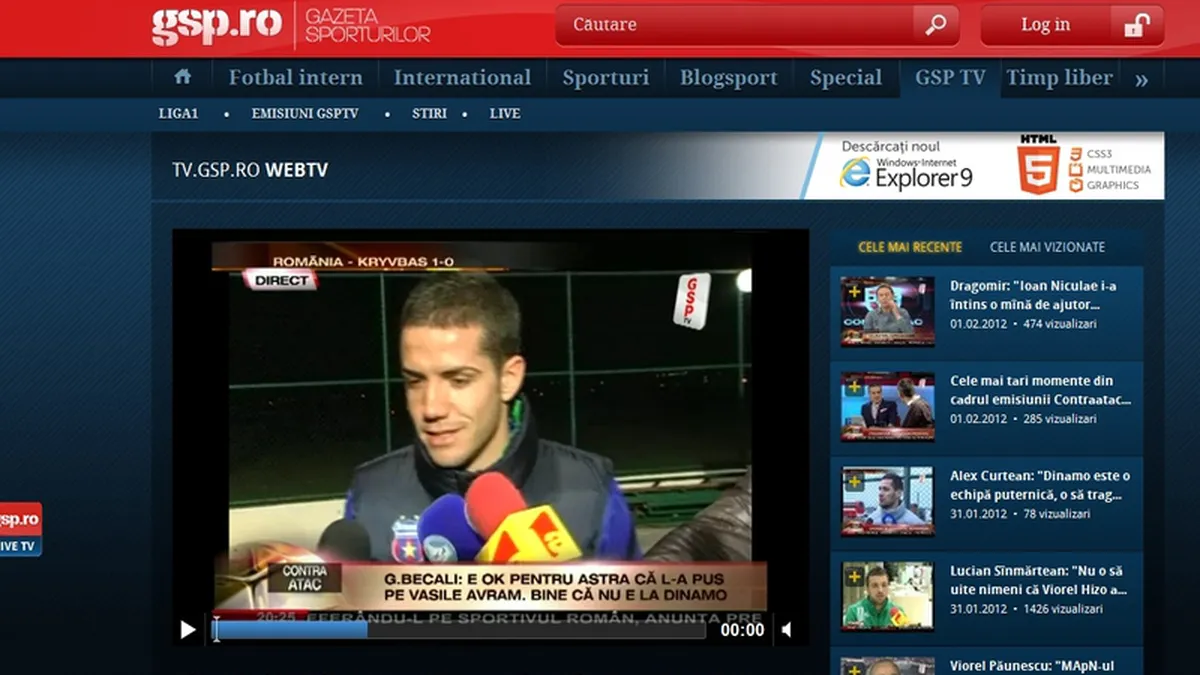Open the Fotbal intern menu
Viewport: 1200px width, 675px height.
click(x=295, y=78)
